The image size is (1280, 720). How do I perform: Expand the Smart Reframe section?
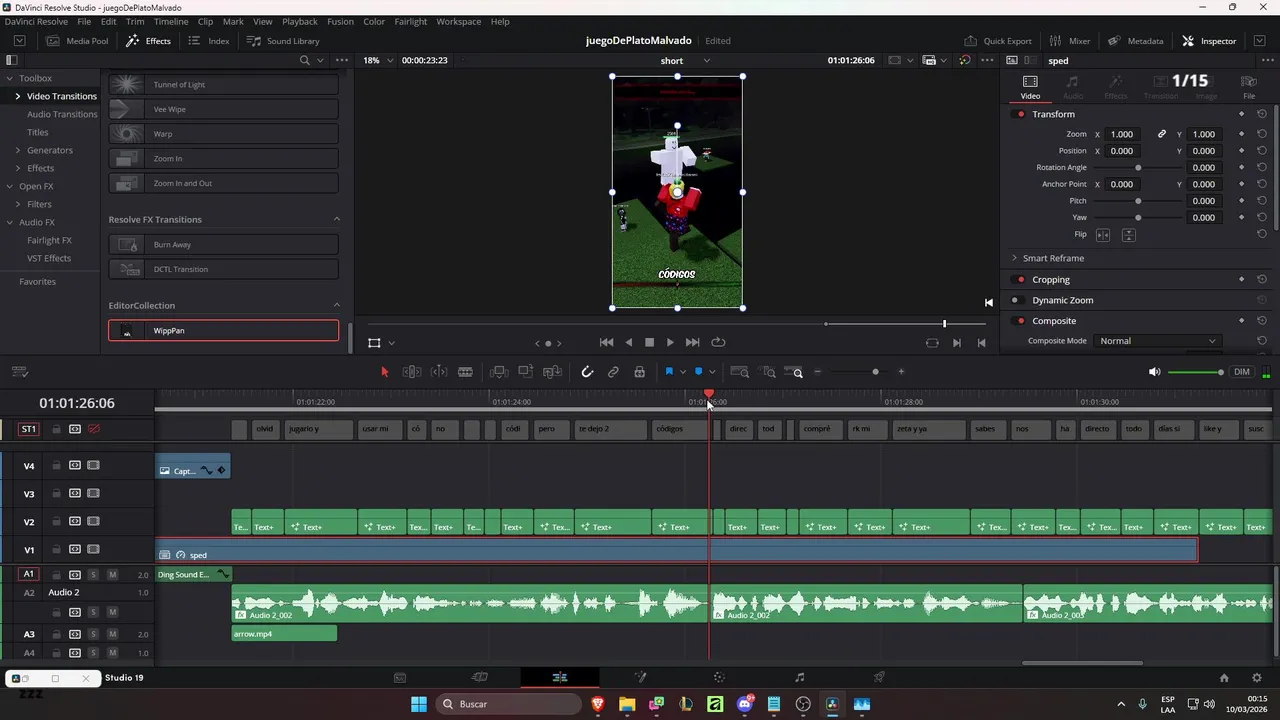[1014, 258]
